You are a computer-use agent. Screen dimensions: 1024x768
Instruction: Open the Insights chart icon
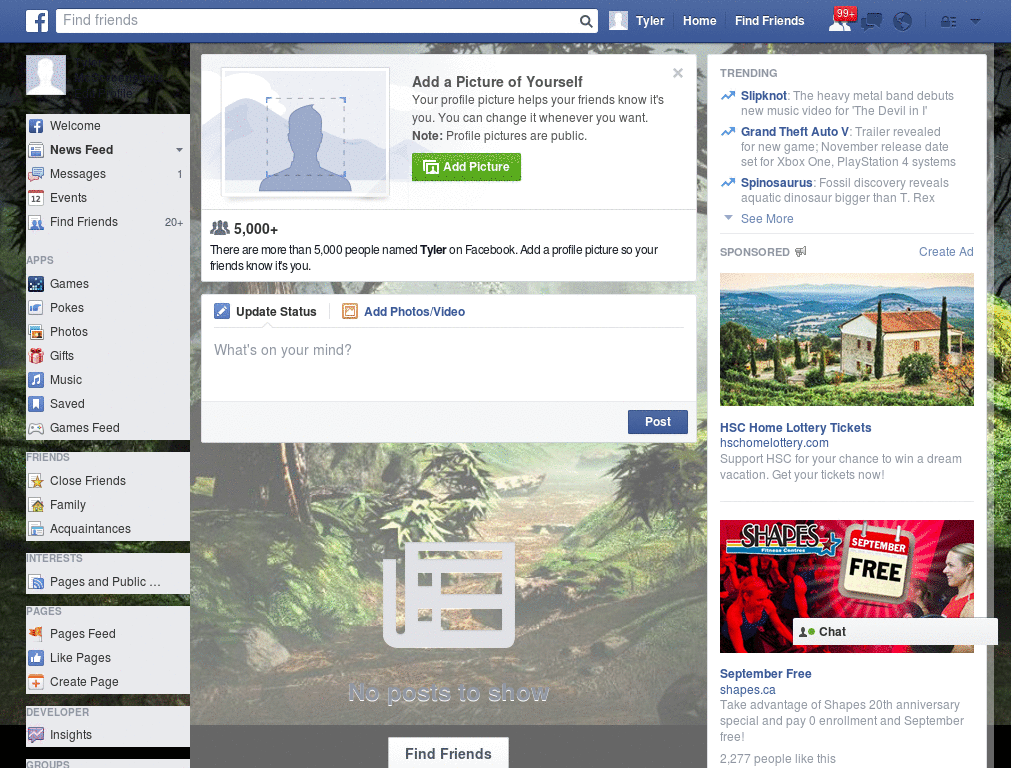(x=36, y=735)
